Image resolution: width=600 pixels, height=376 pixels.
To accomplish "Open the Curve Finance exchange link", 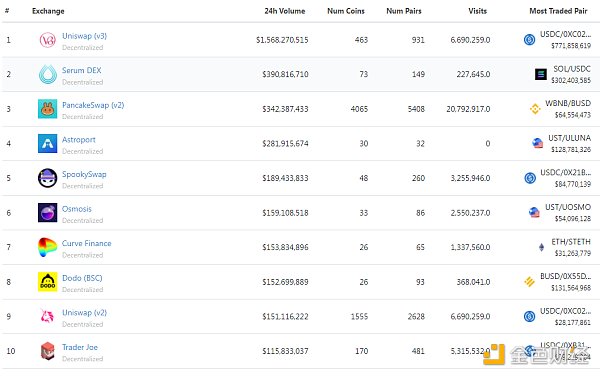I will (x=86, y=243).
